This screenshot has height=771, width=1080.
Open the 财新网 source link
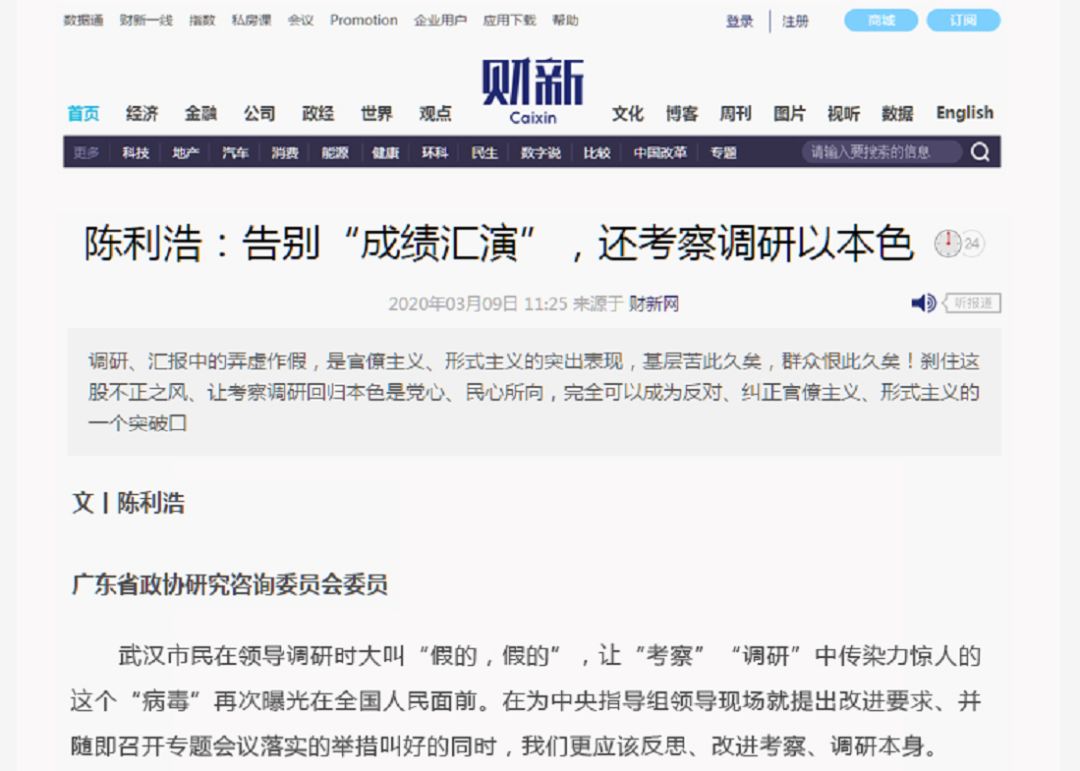coord(653,304)
